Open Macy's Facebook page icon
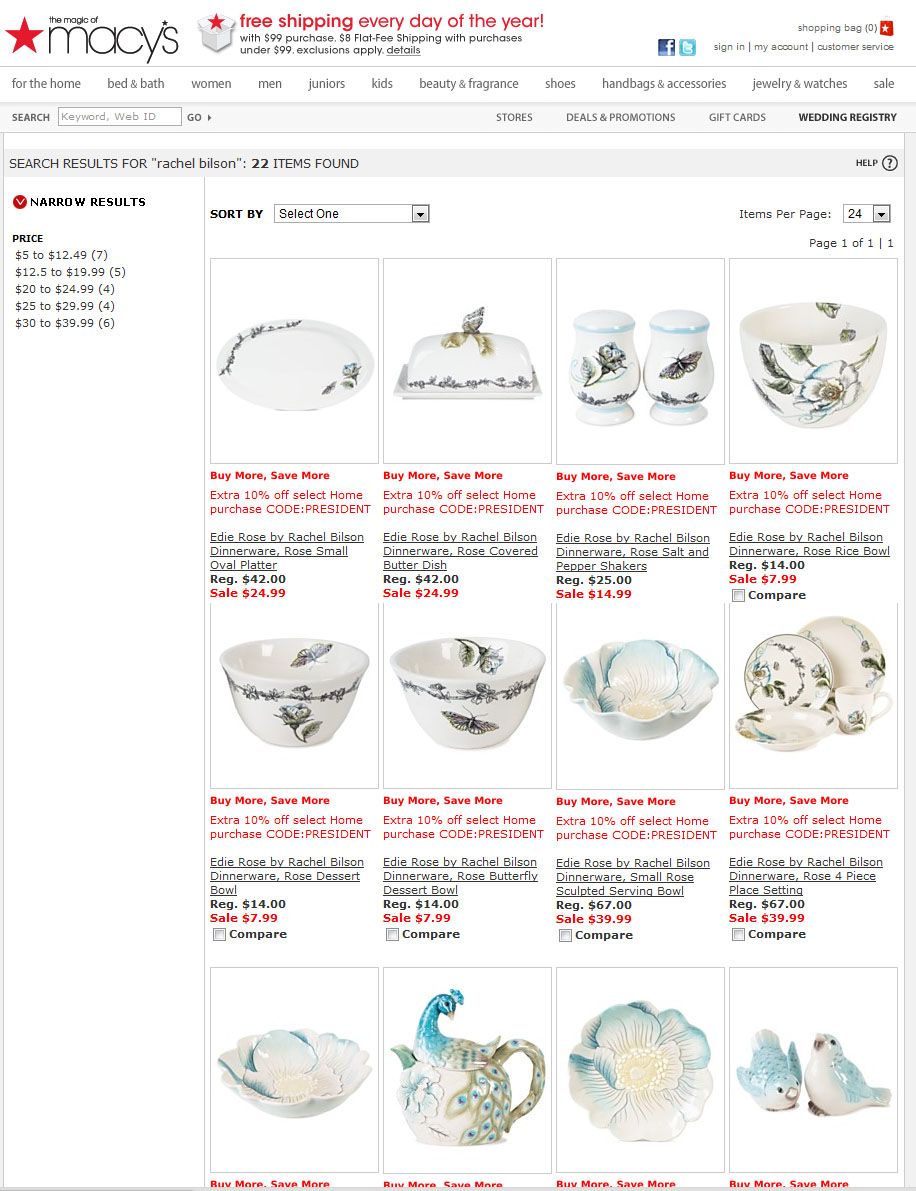 click(666, 47)
